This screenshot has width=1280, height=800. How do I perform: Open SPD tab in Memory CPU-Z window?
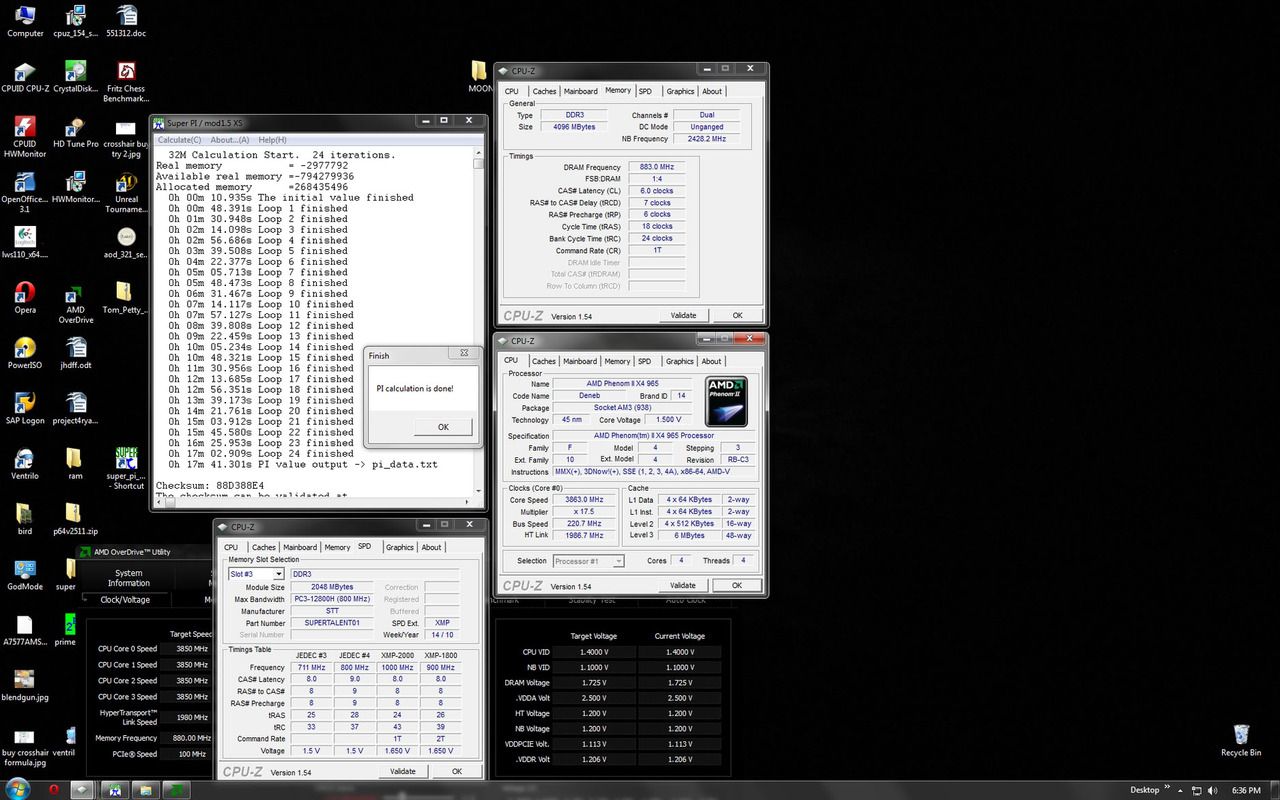pos(645,91)
